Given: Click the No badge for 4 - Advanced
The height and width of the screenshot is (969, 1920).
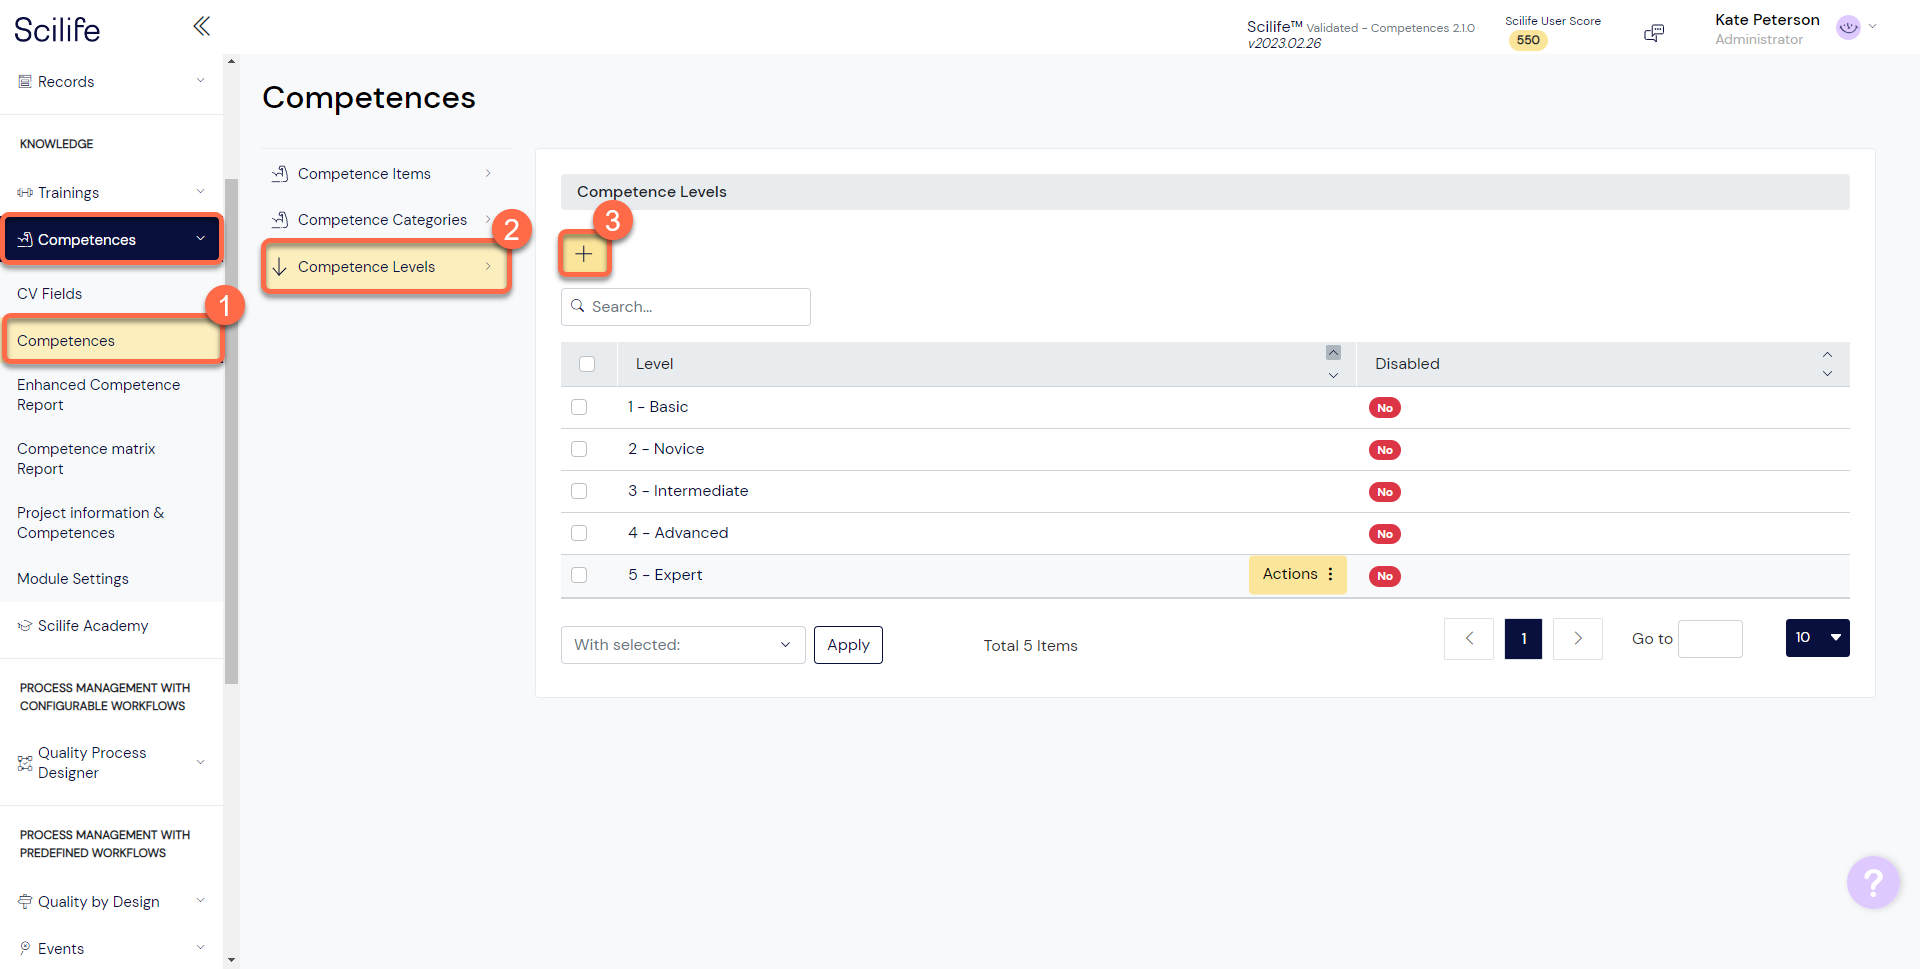Looking at the screenshot, I should tap(1384, 534).
